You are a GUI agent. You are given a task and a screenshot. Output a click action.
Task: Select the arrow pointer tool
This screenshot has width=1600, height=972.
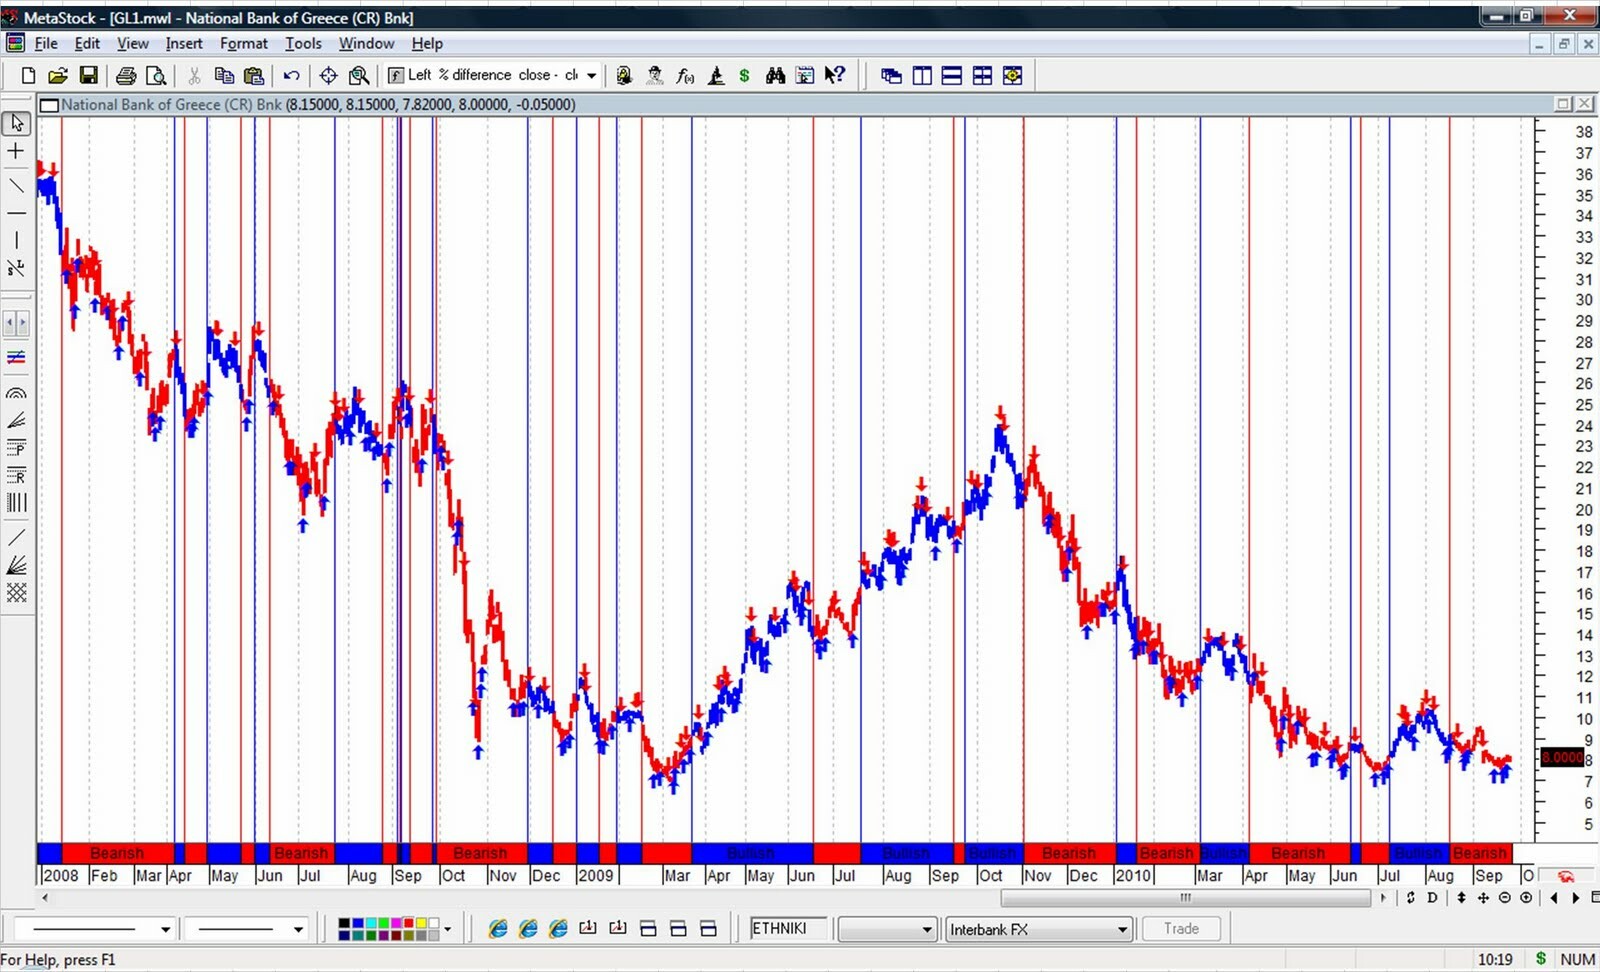tap(16, 123)
